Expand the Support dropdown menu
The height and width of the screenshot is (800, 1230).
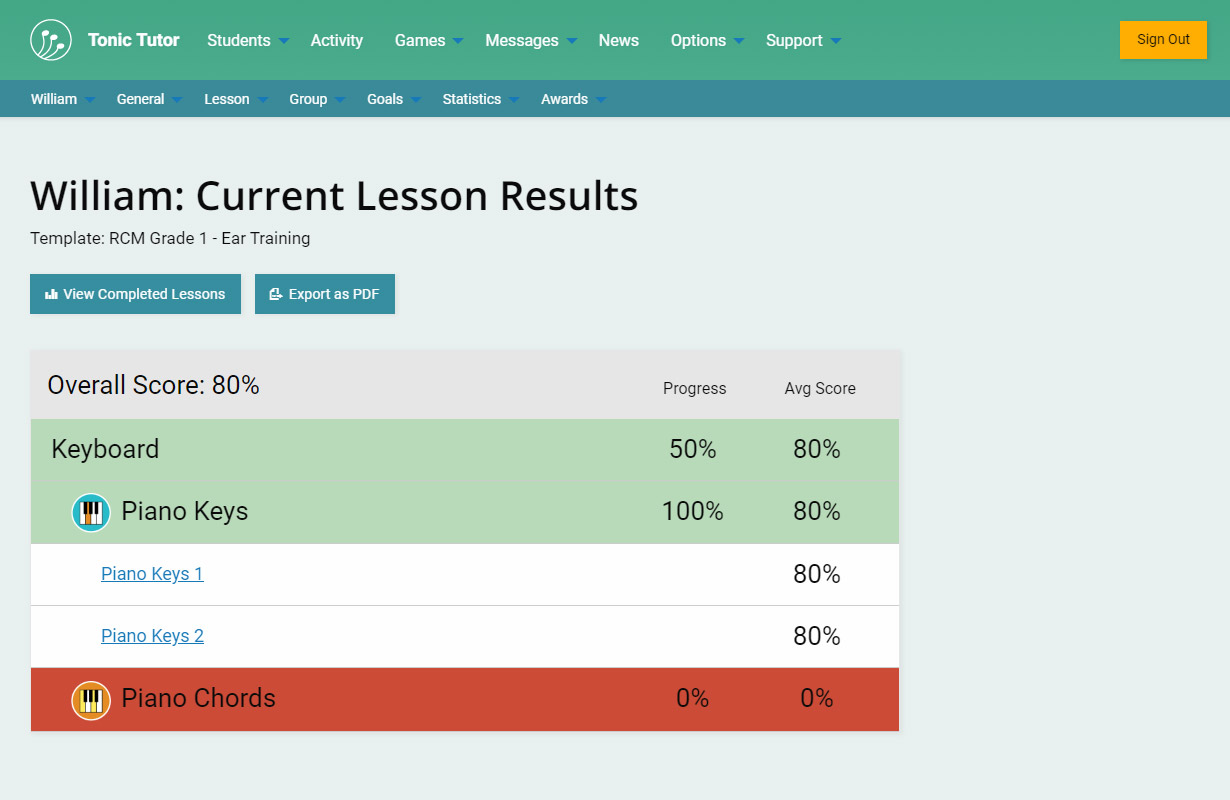pyautogui.click(x=802, y=41)
